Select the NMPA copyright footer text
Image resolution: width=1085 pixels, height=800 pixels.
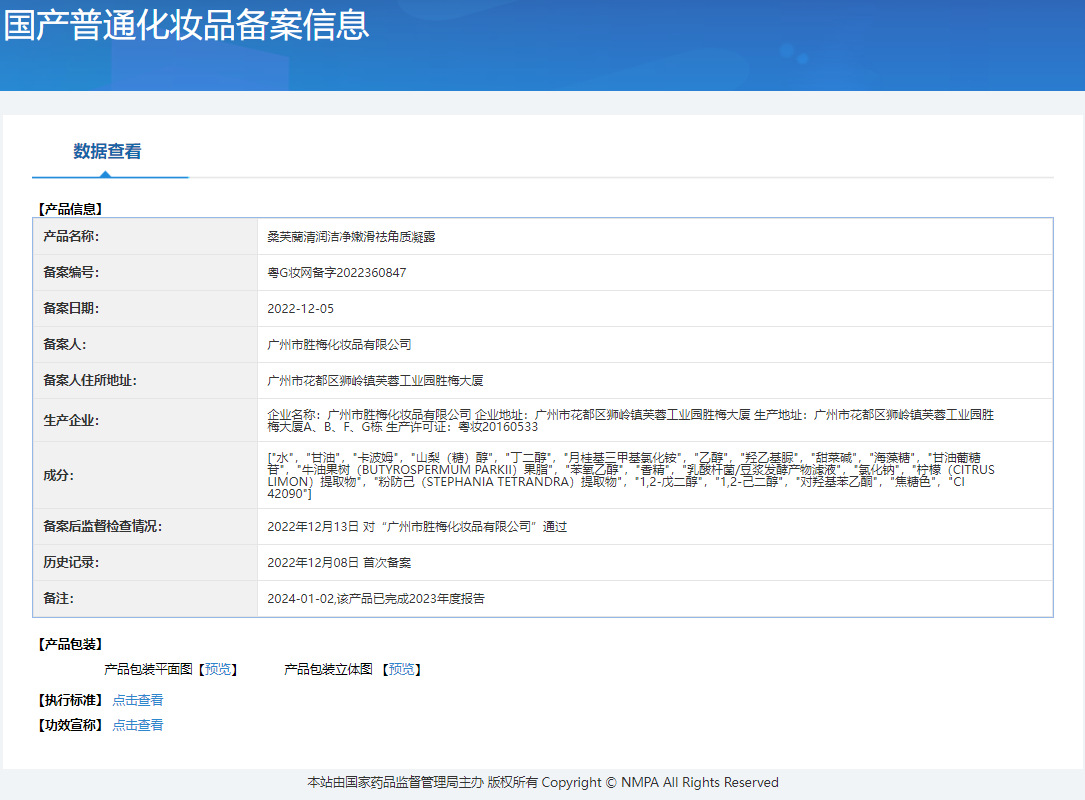(543, 782)
